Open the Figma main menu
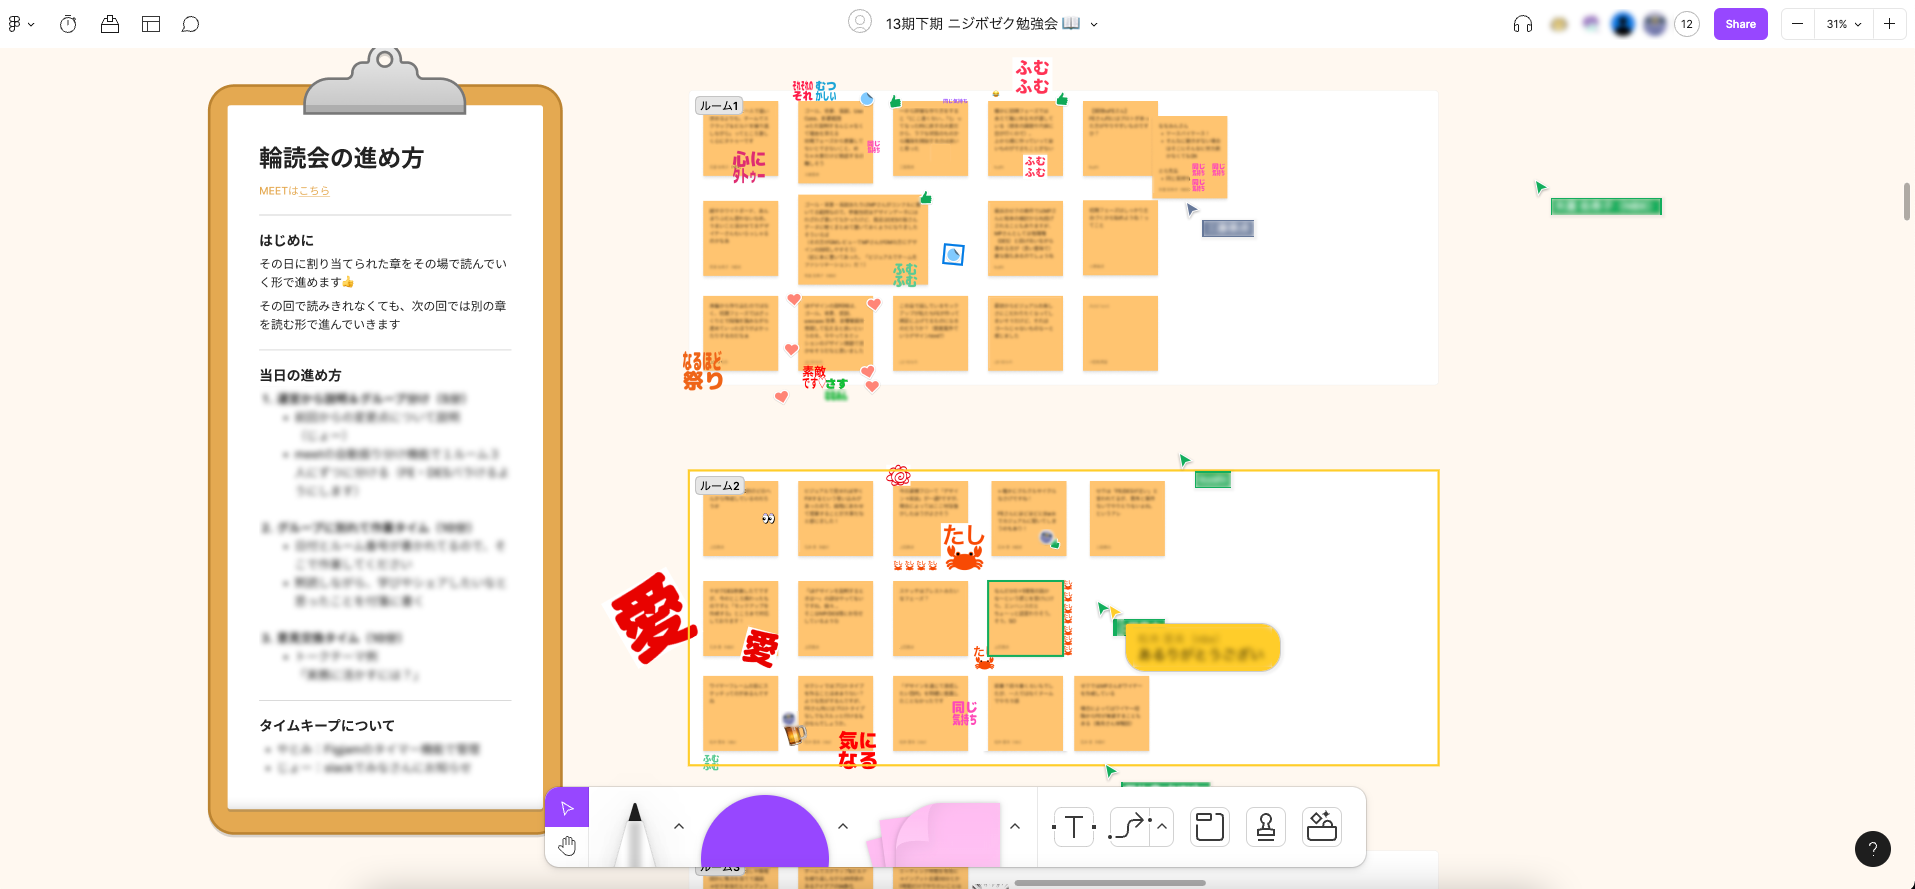The image size is (1915, 889). (20, 24)
